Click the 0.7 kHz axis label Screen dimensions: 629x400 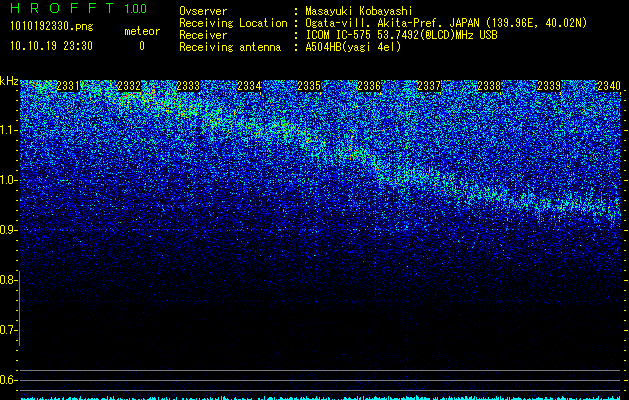8,330
